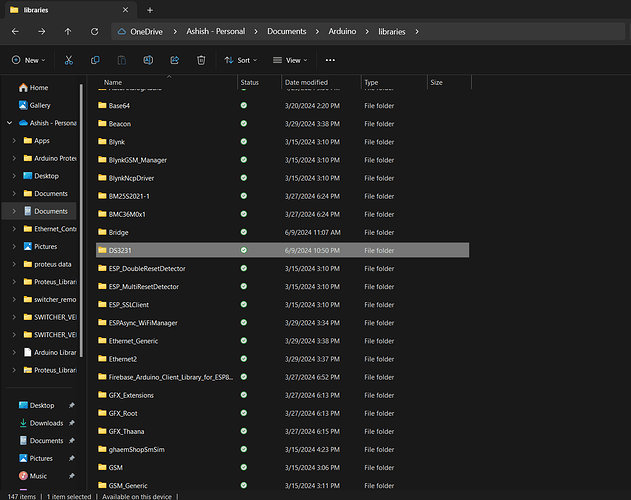The height and width of the screenshot is (500, 631).
Task: Select Gallery in the navigation pane
Action: point(39,105)
